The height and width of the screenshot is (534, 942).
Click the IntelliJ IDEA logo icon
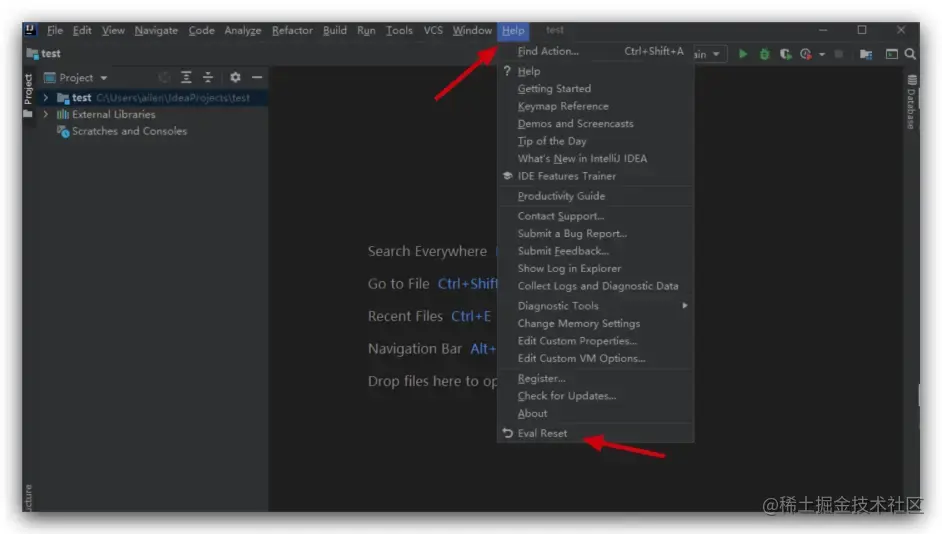click(x=30, y=30)
